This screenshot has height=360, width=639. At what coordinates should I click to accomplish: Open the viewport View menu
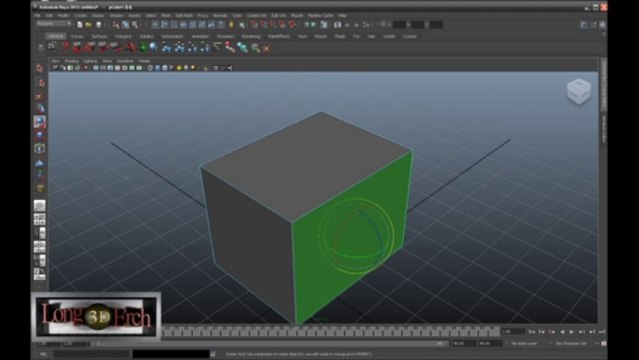55,61
